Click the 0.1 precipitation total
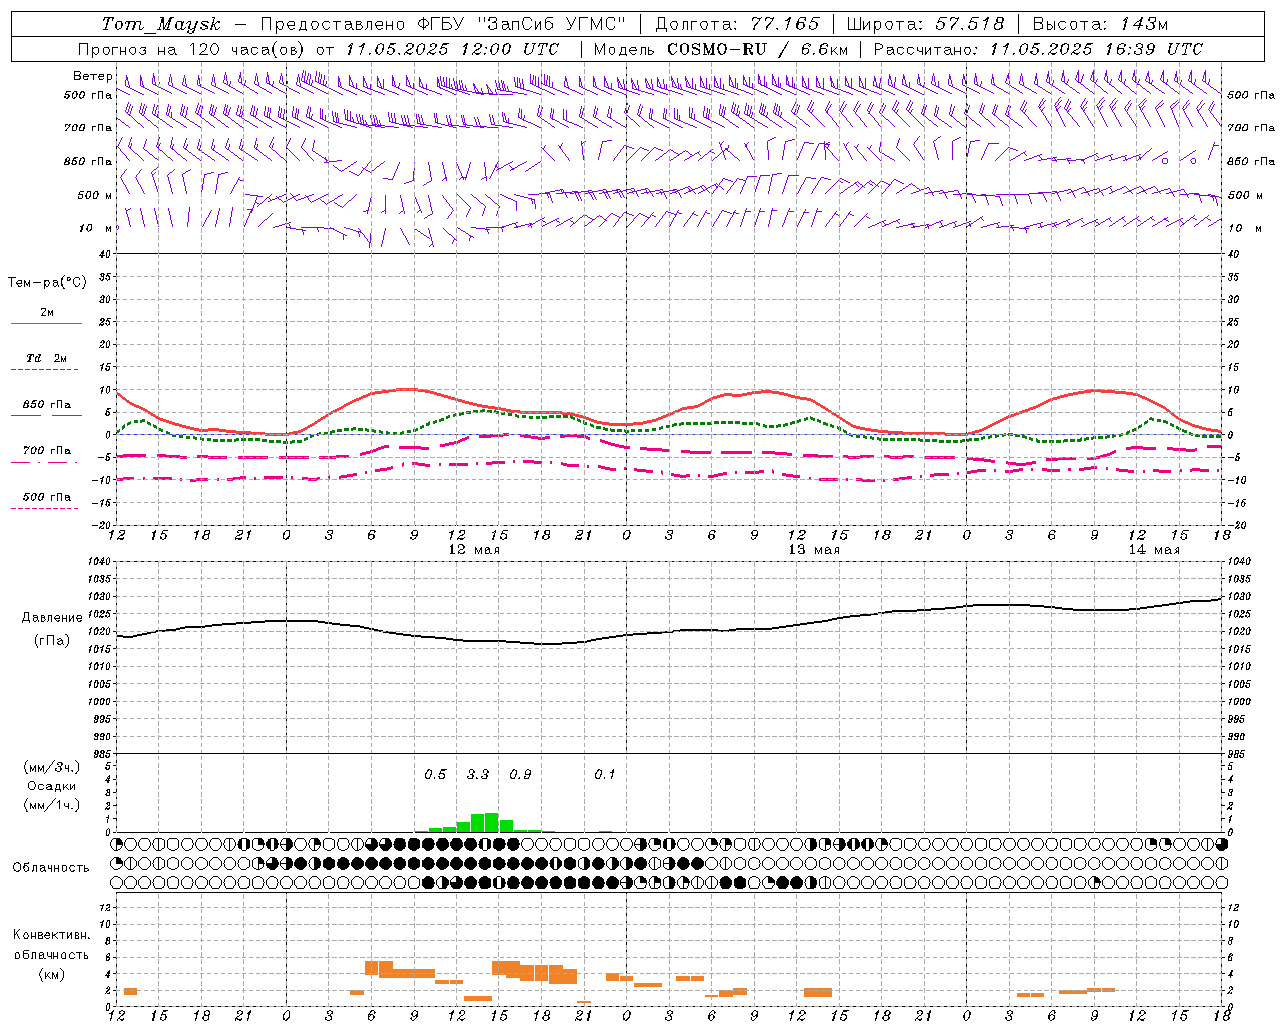Screen dimensions: 1280x1024 (605, 775)
